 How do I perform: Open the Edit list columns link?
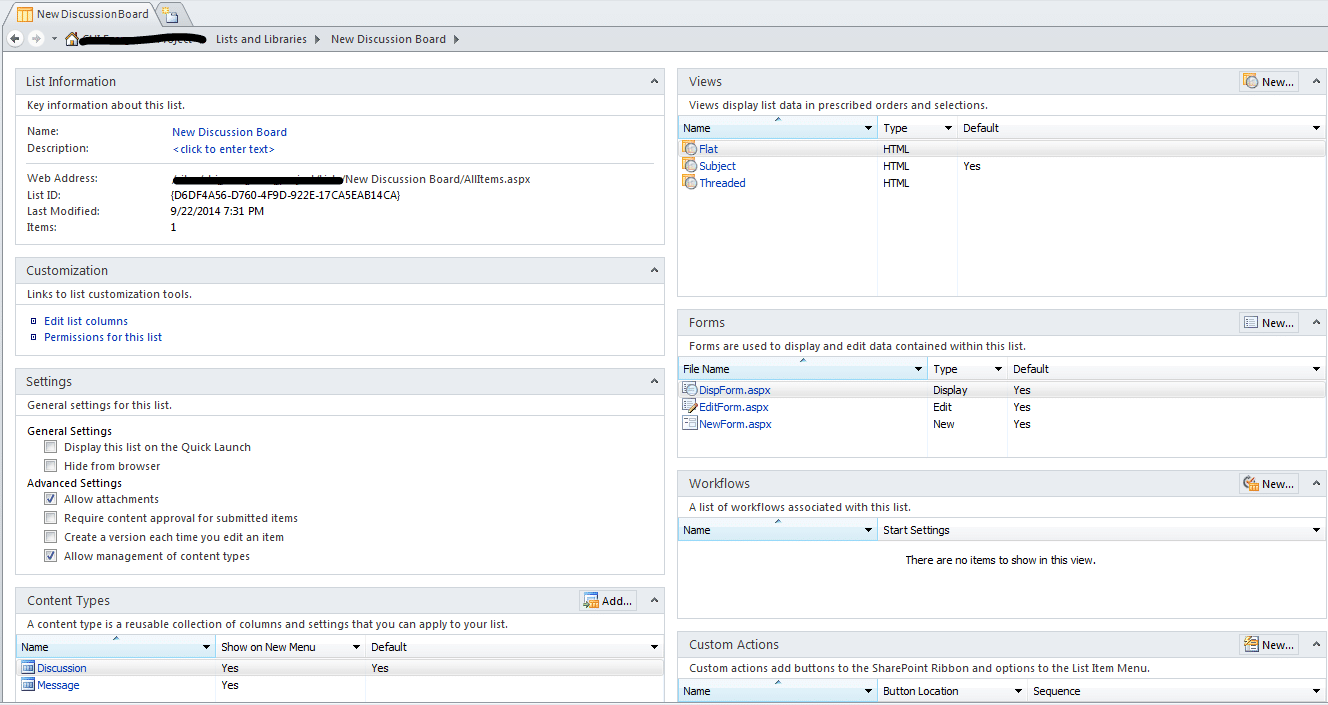pyautogui.click(x=86, y=321)
